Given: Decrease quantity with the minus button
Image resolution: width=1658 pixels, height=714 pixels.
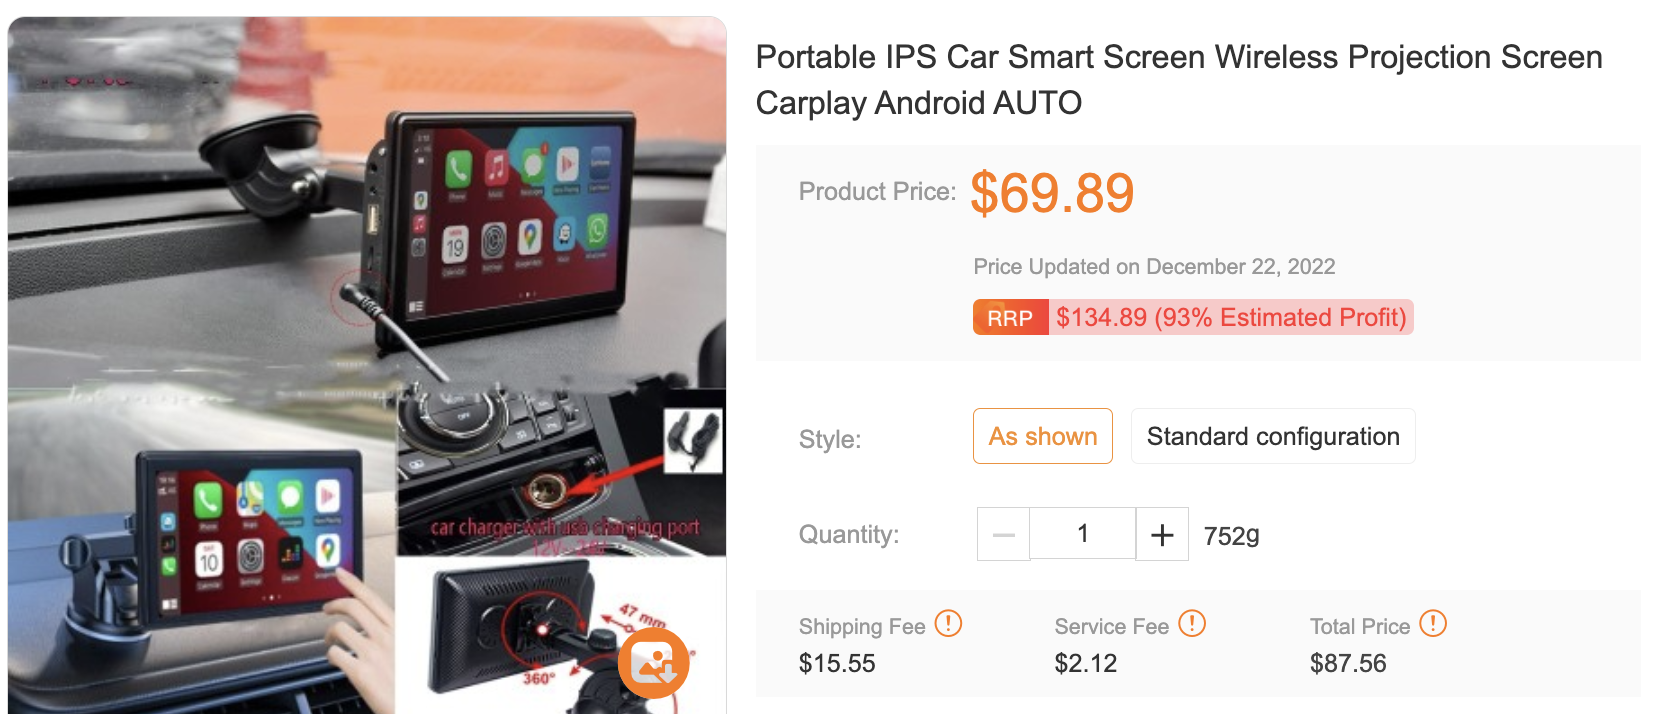Looking at the screenshot, I should [x=1004, y=534].
